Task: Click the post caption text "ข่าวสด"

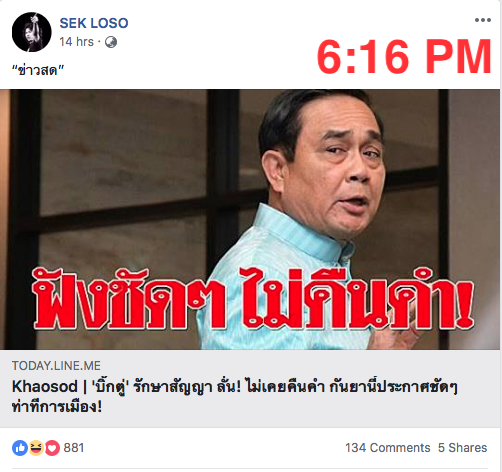Action: pos(38,70)
